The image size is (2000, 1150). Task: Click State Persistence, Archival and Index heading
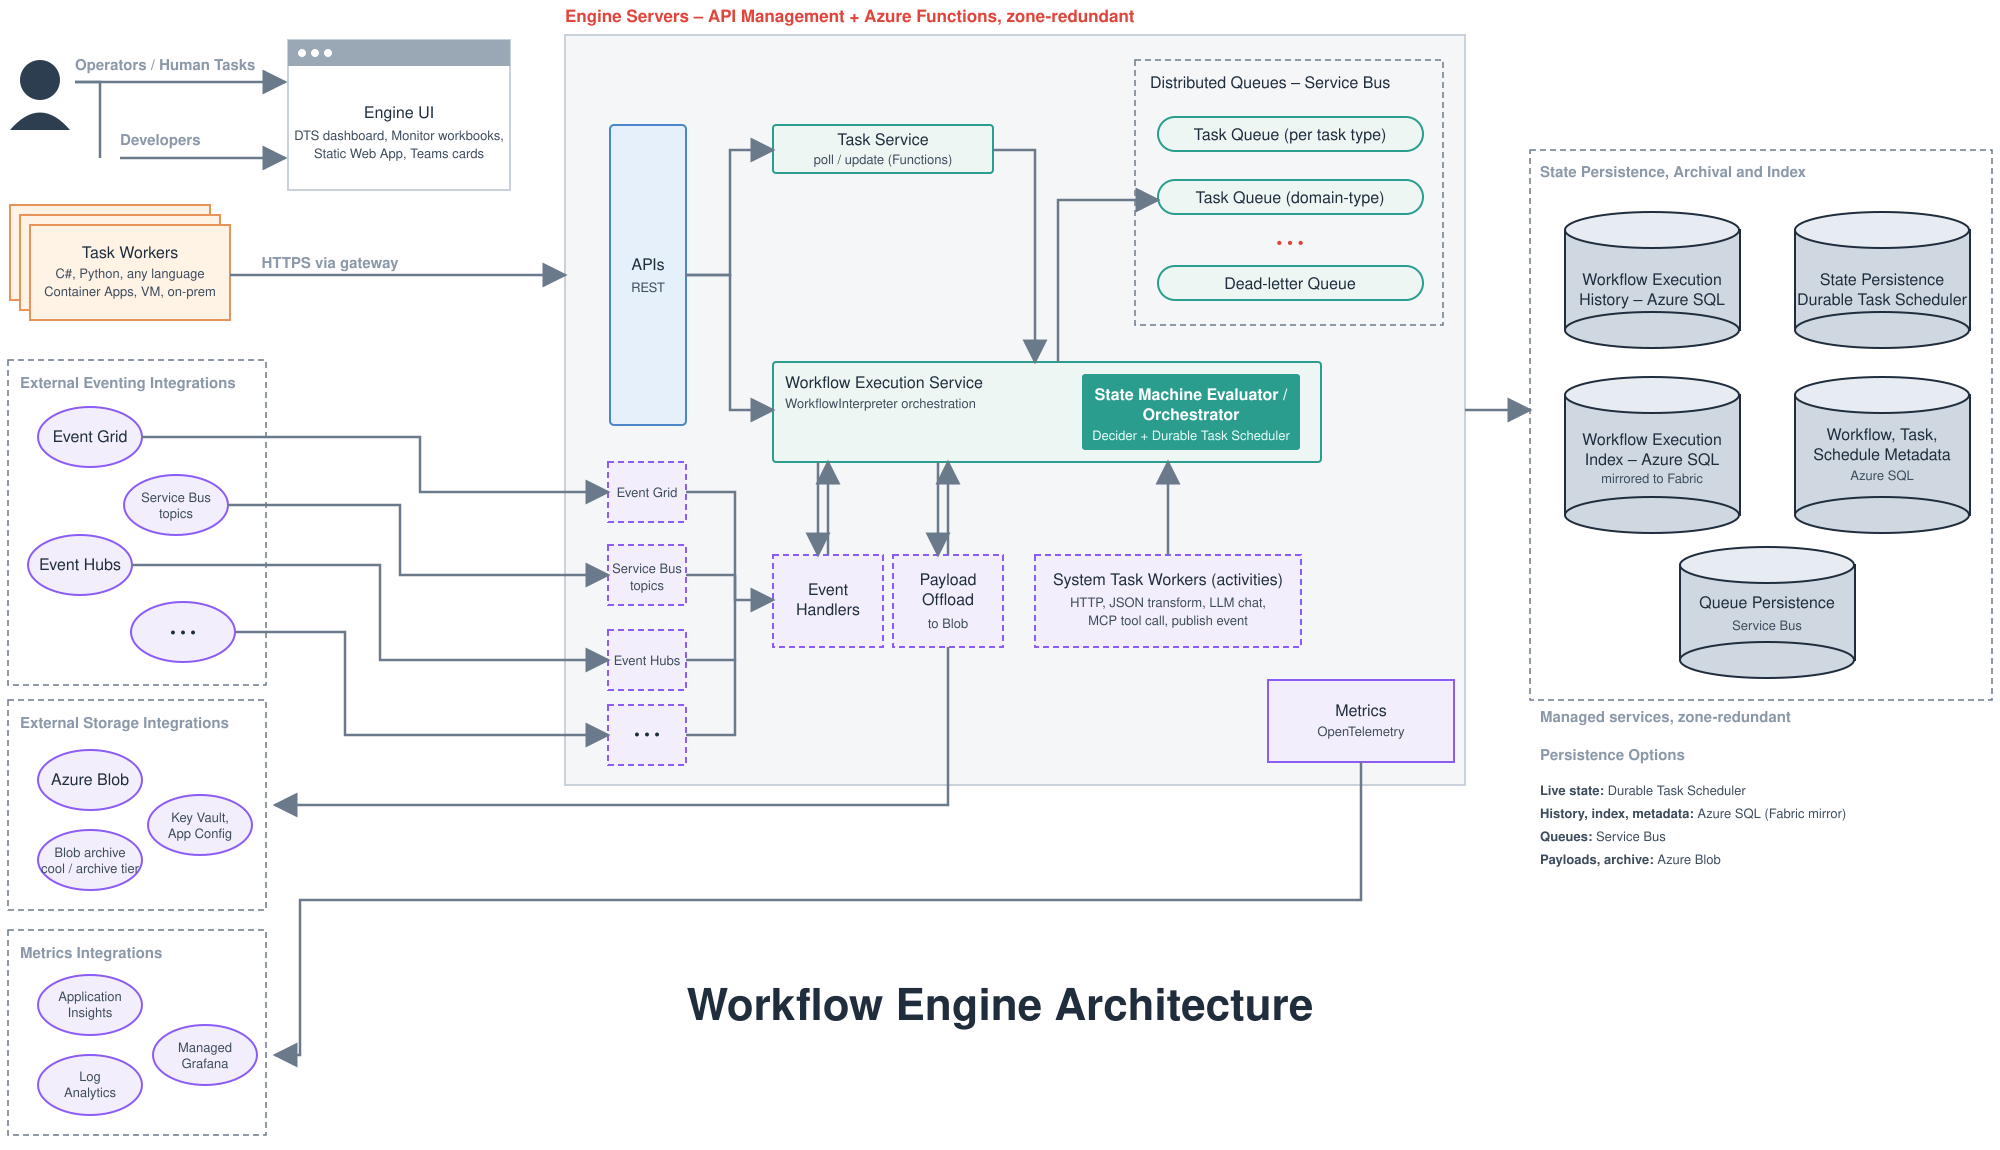1673,172
